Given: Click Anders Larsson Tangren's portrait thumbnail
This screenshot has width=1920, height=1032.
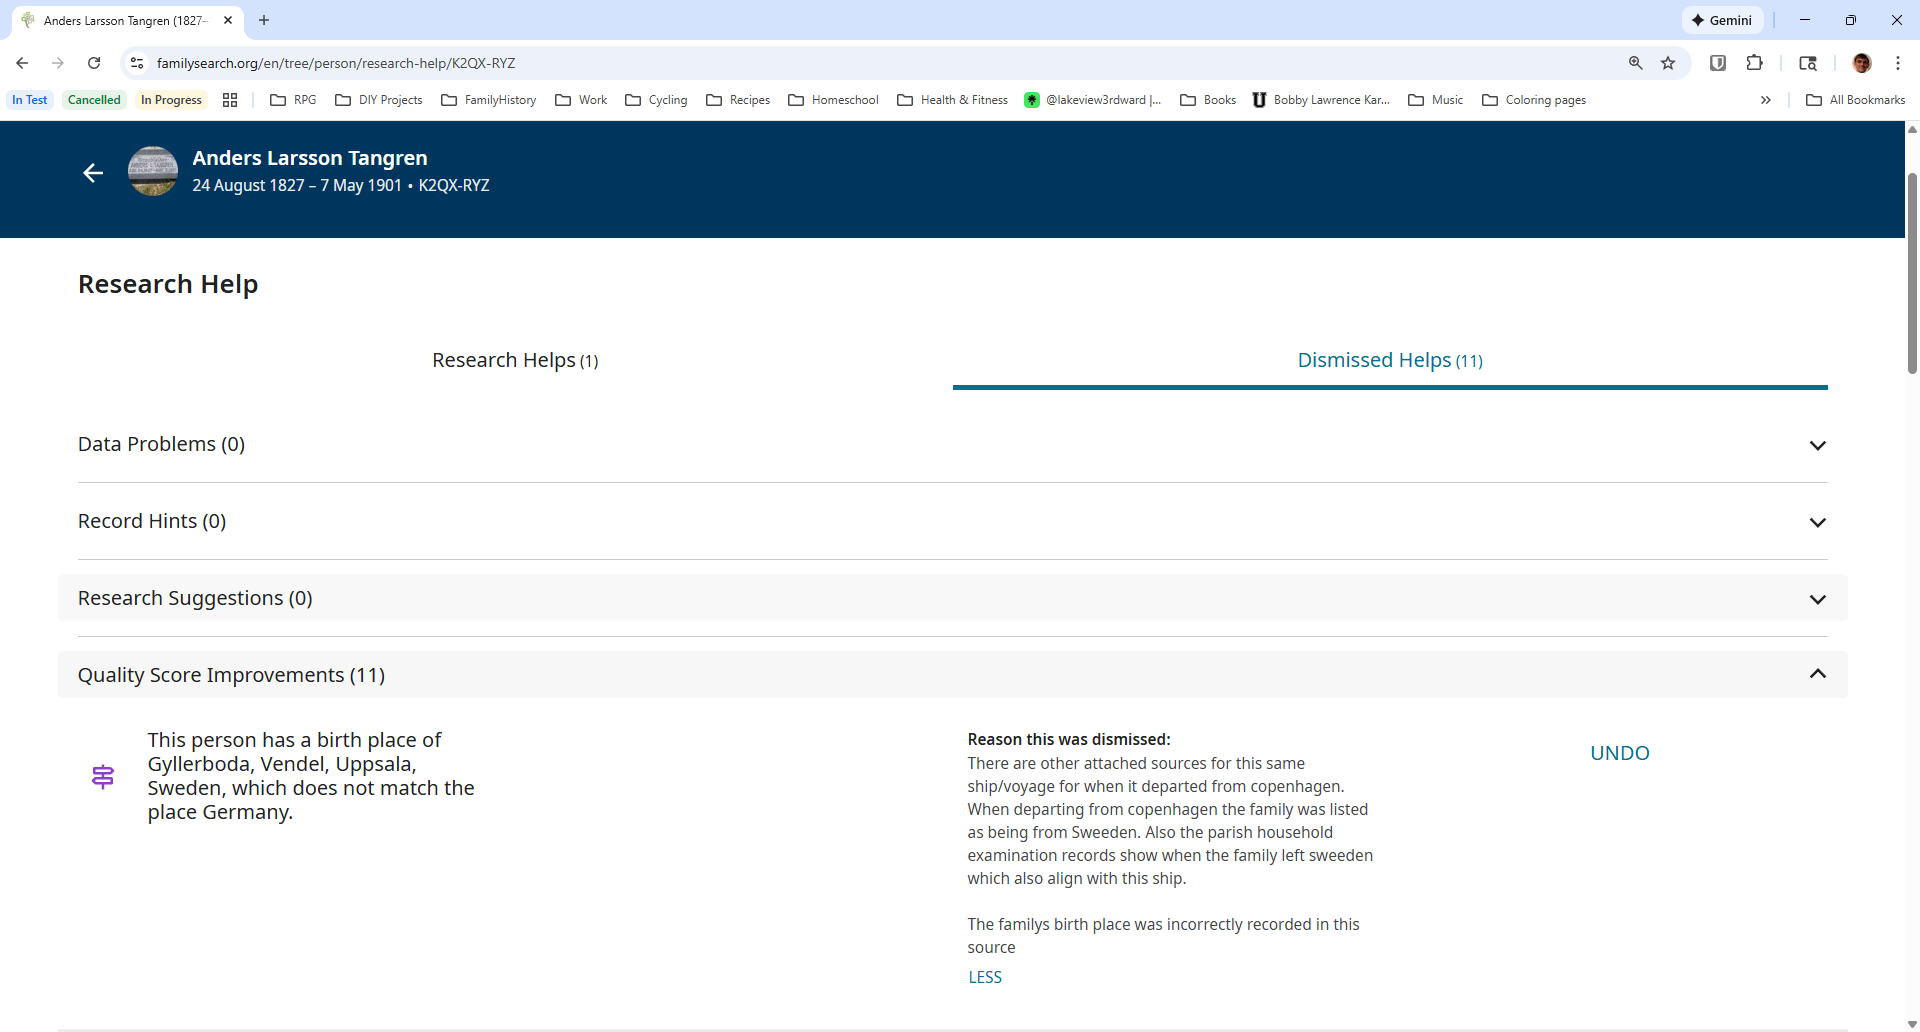Looking at the screenshot, I should click(153, 171).
